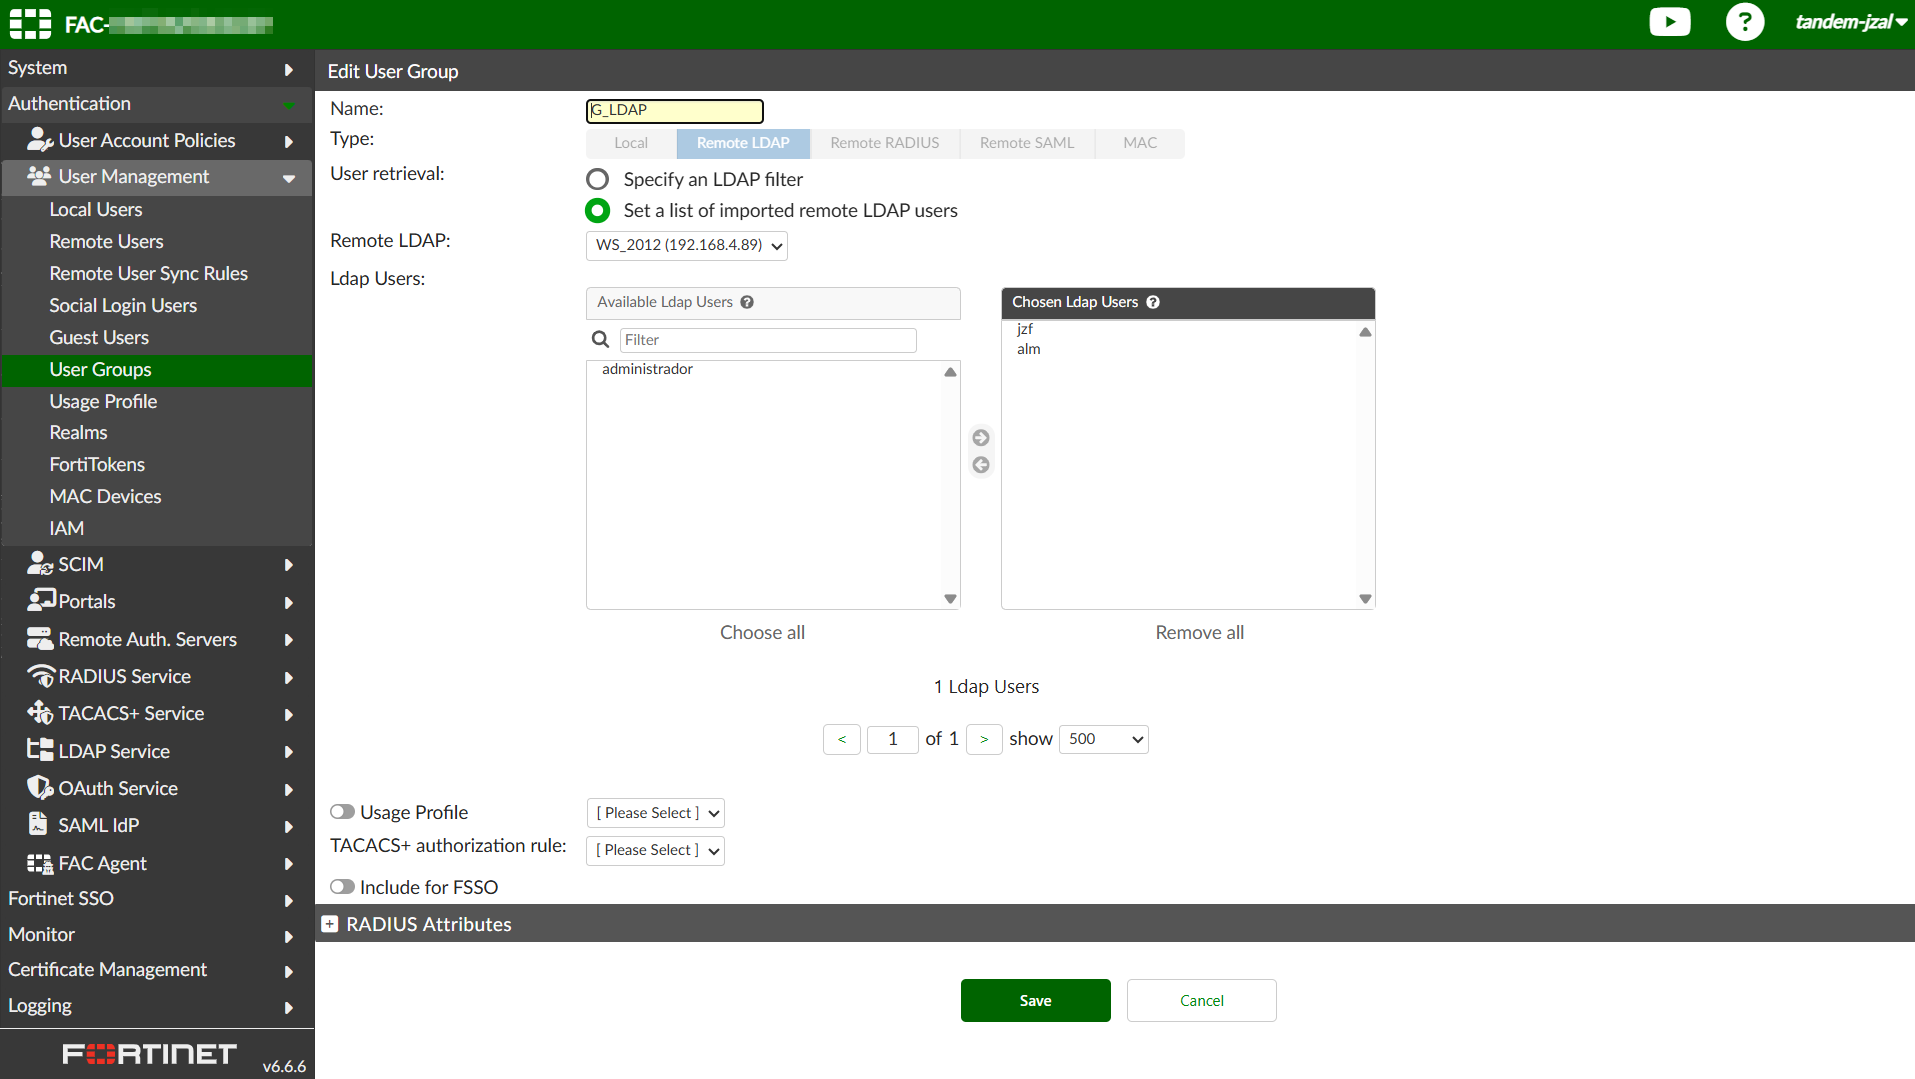
Task: Click the right arrow to choose user
Action: point(981,438)
